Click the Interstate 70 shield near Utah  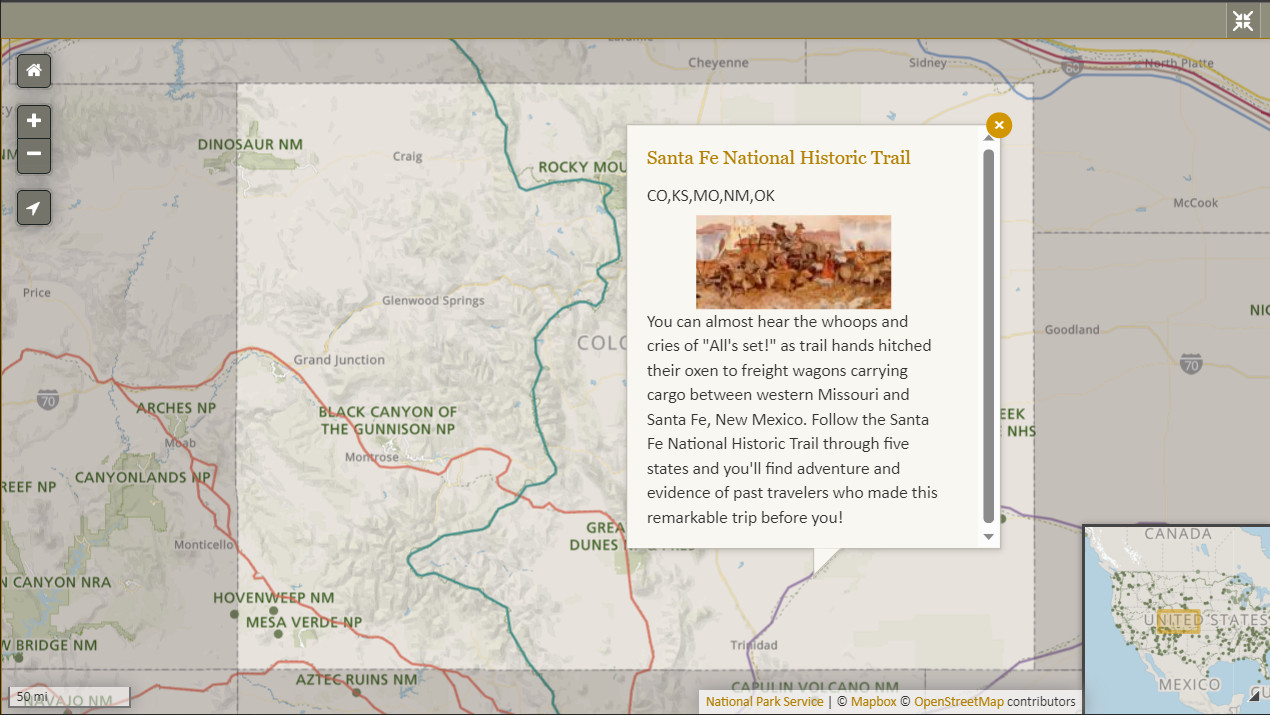(48, 400)
